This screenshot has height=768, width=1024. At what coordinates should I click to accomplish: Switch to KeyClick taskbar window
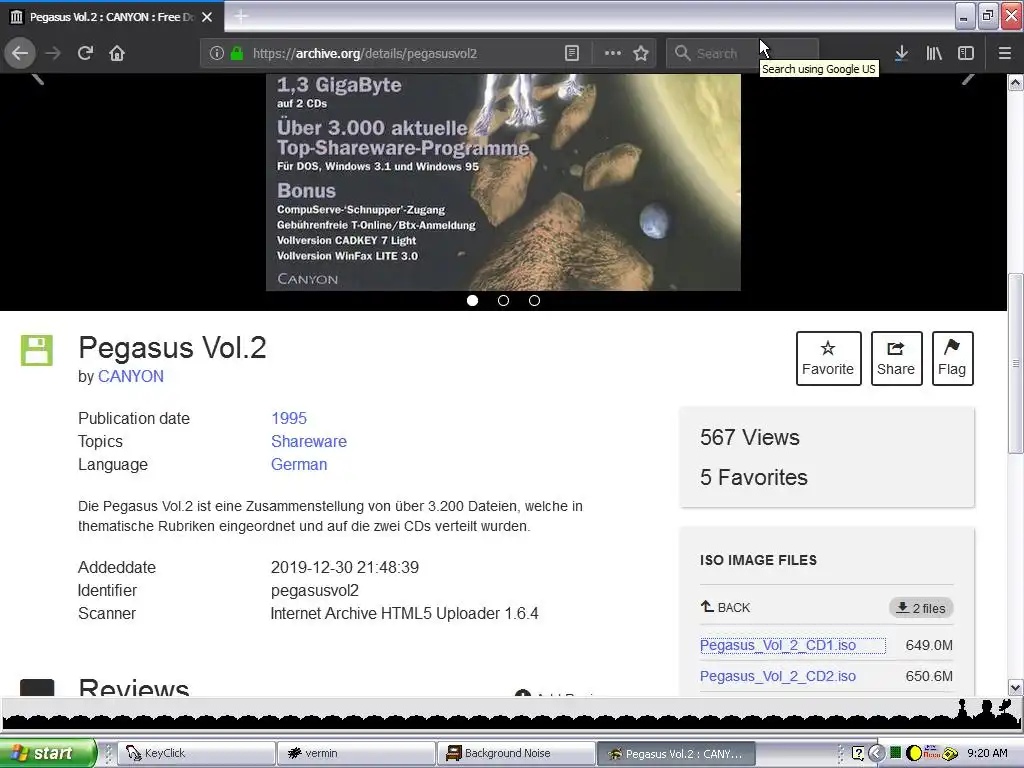click(x=196, y=754)
